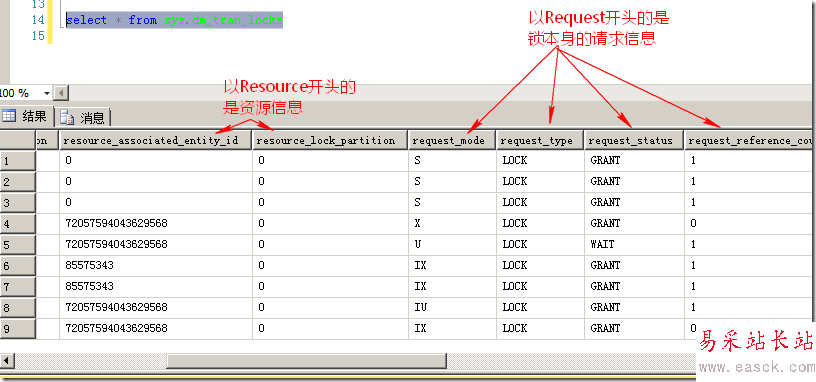This screenshot has height=382, width=816.
Task: Click the WAIT status cell in row 5
Action: point(634,244)
